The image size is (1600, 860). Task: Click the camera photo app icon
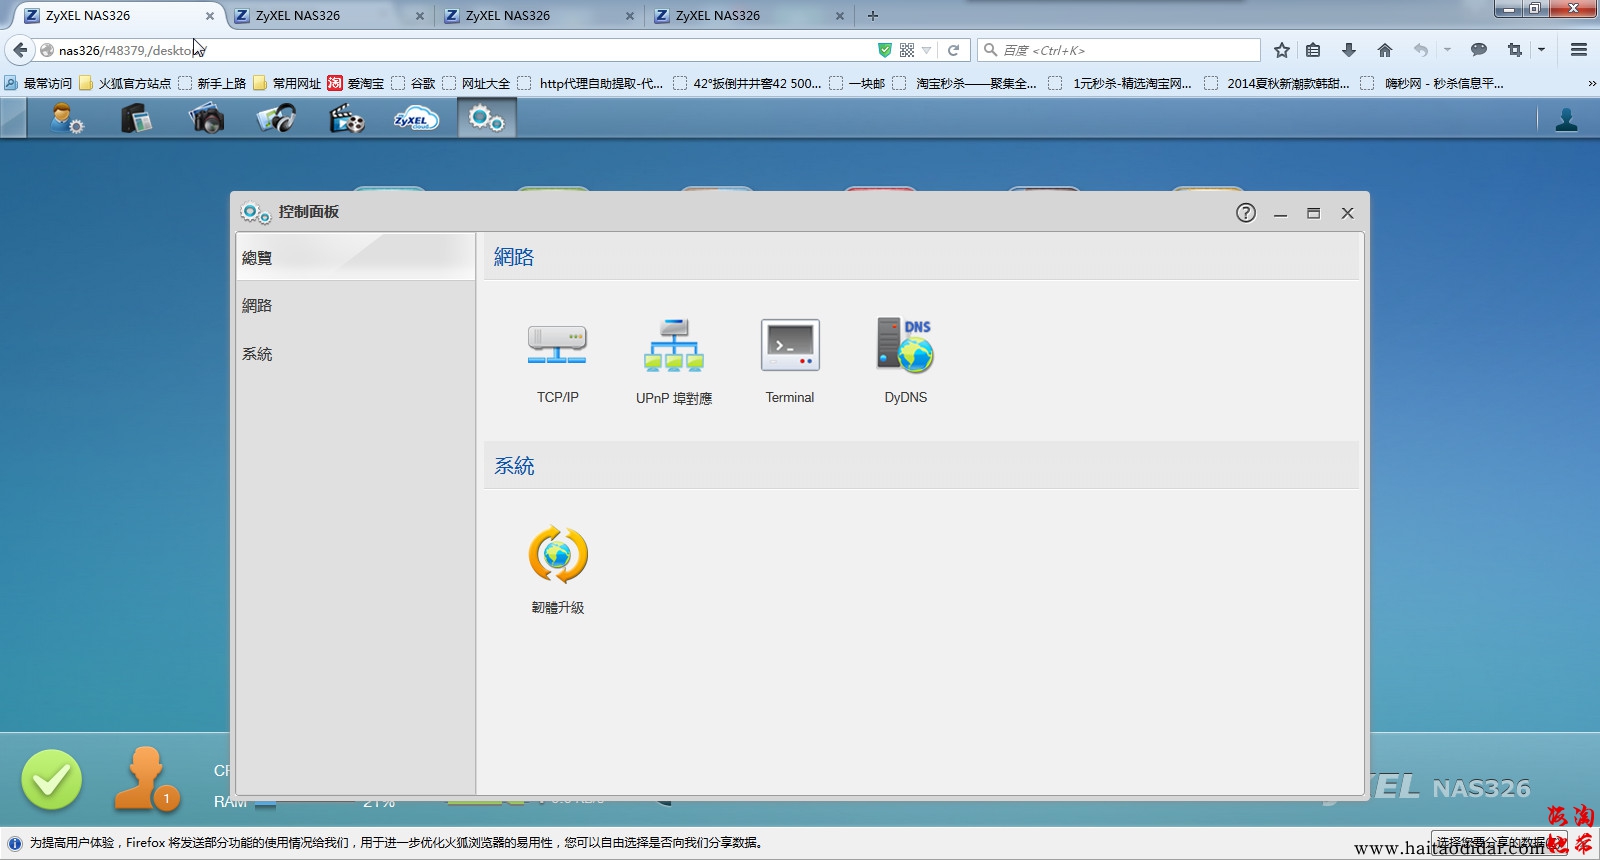(x=206, y=119)
